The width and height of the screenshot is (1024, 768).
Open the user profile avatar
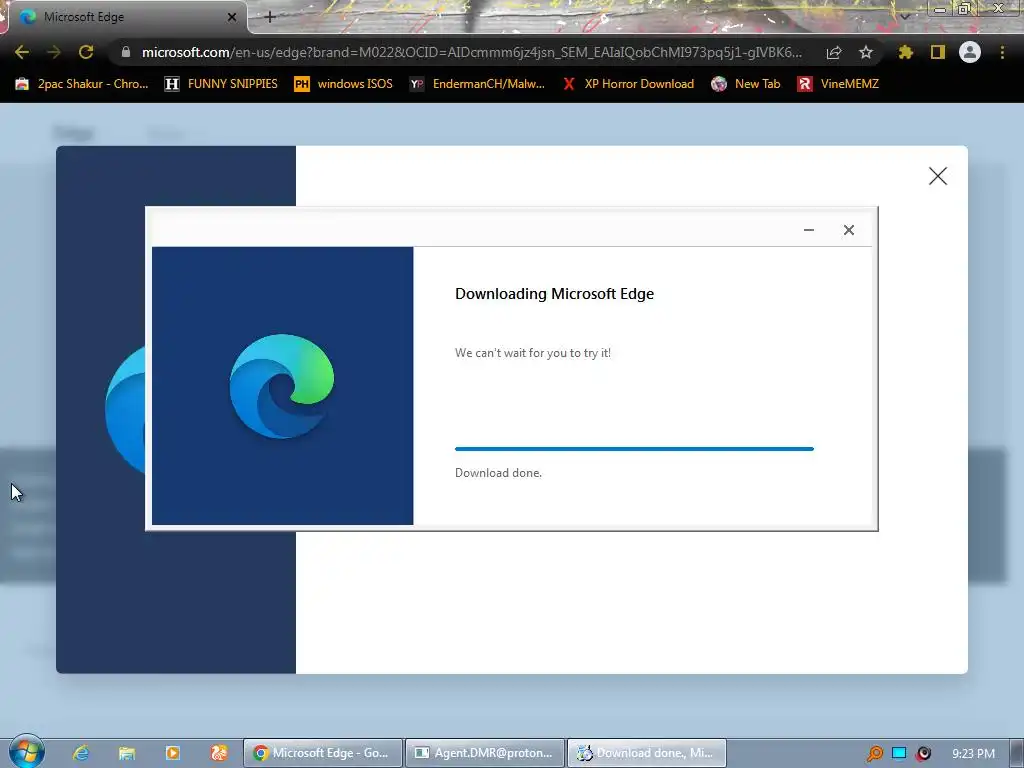(970, 52)
